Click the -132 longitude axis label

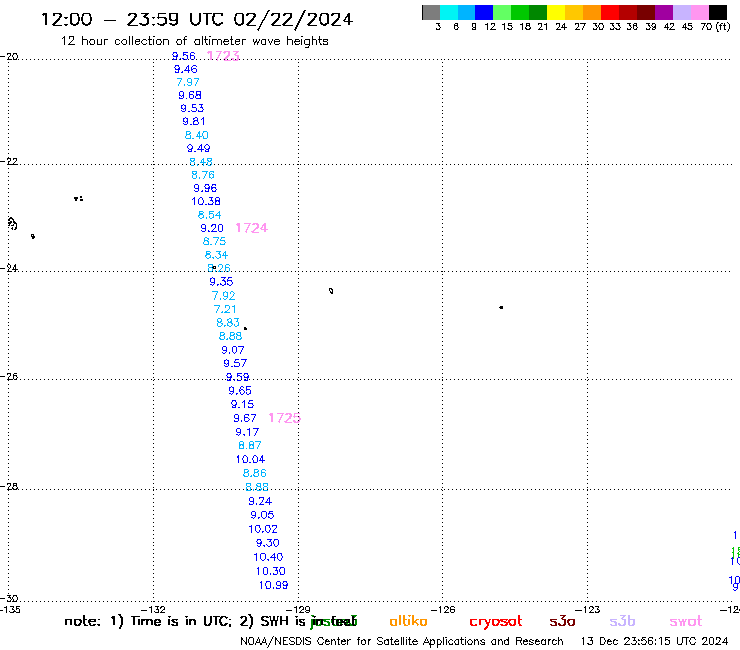click(154, 609)
